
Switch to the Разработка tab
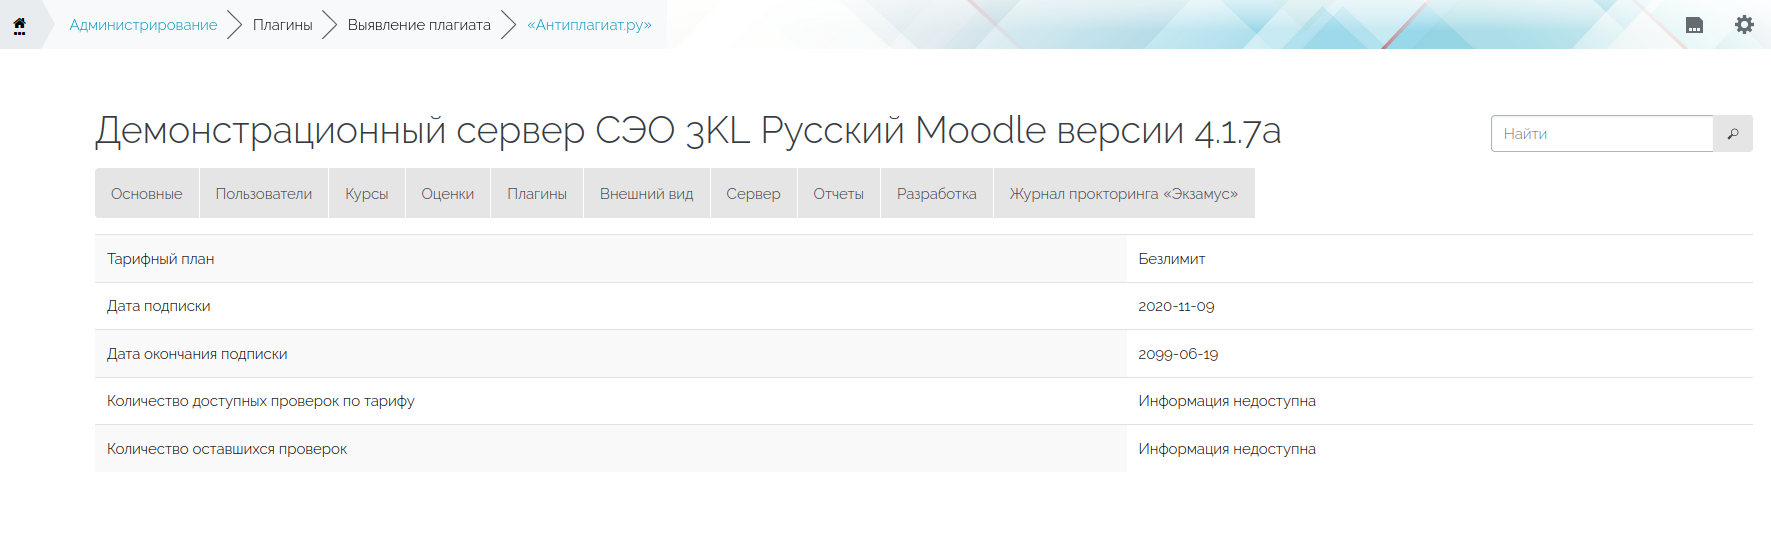coord(937,194)
